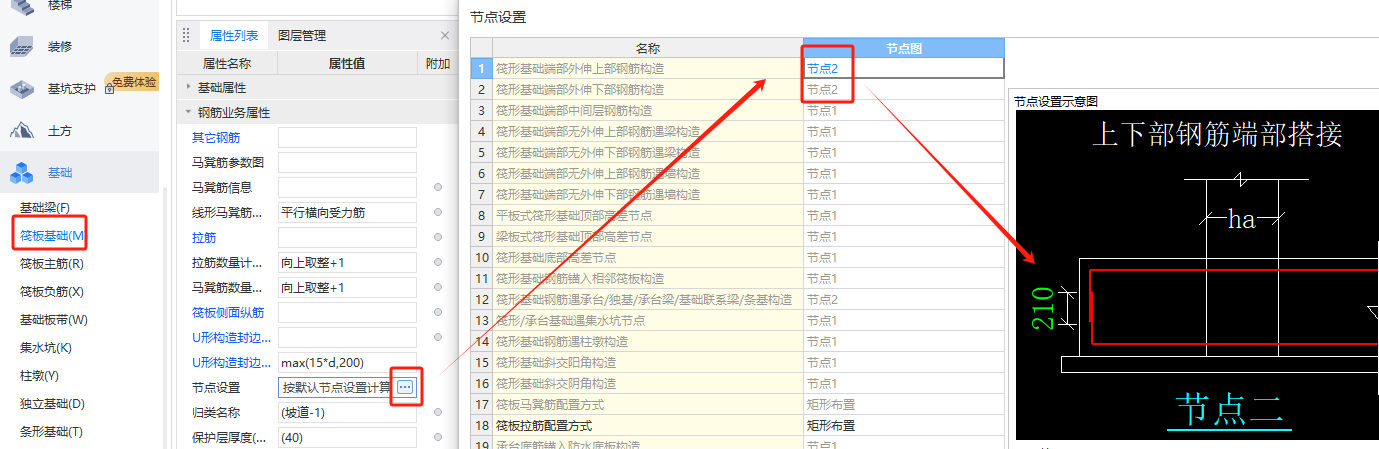Open 矩形布置 for 筏板拉筋配置方式

[x=903, y=425]
